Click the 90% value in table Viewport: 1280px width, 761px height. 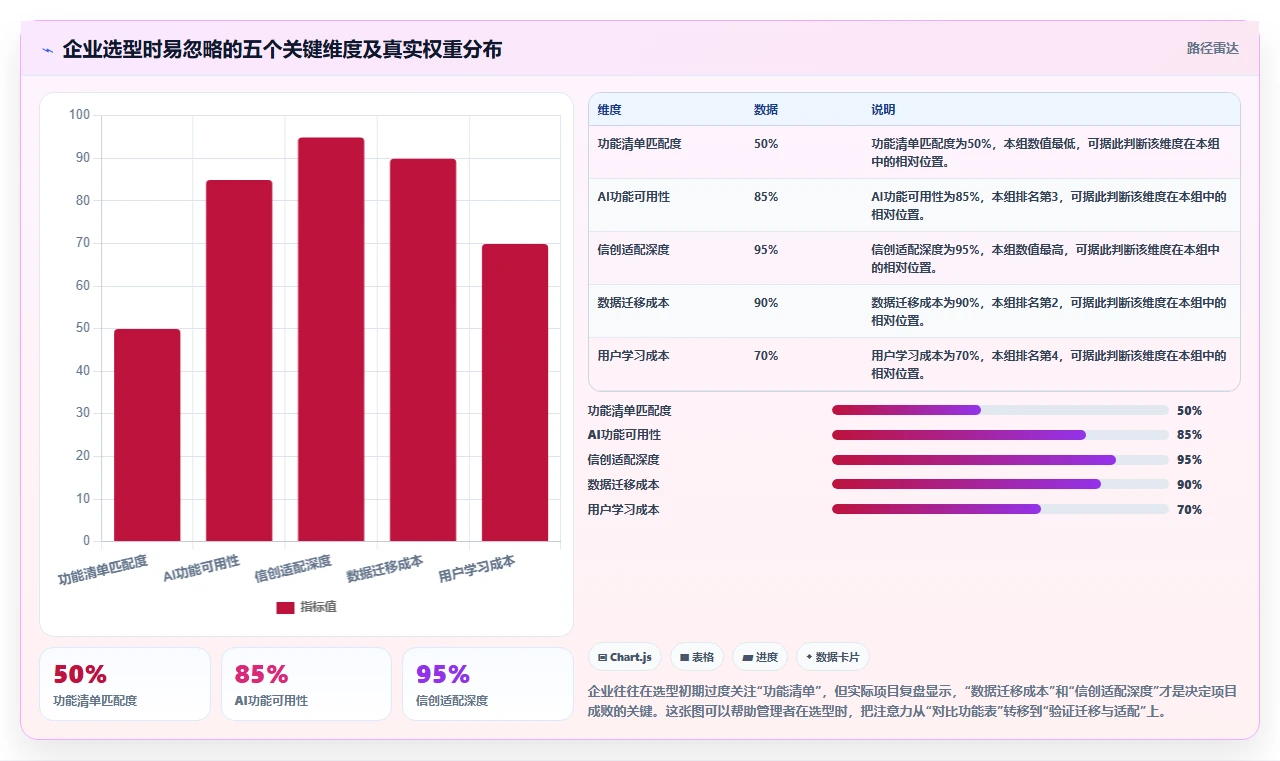pos(766,303)
